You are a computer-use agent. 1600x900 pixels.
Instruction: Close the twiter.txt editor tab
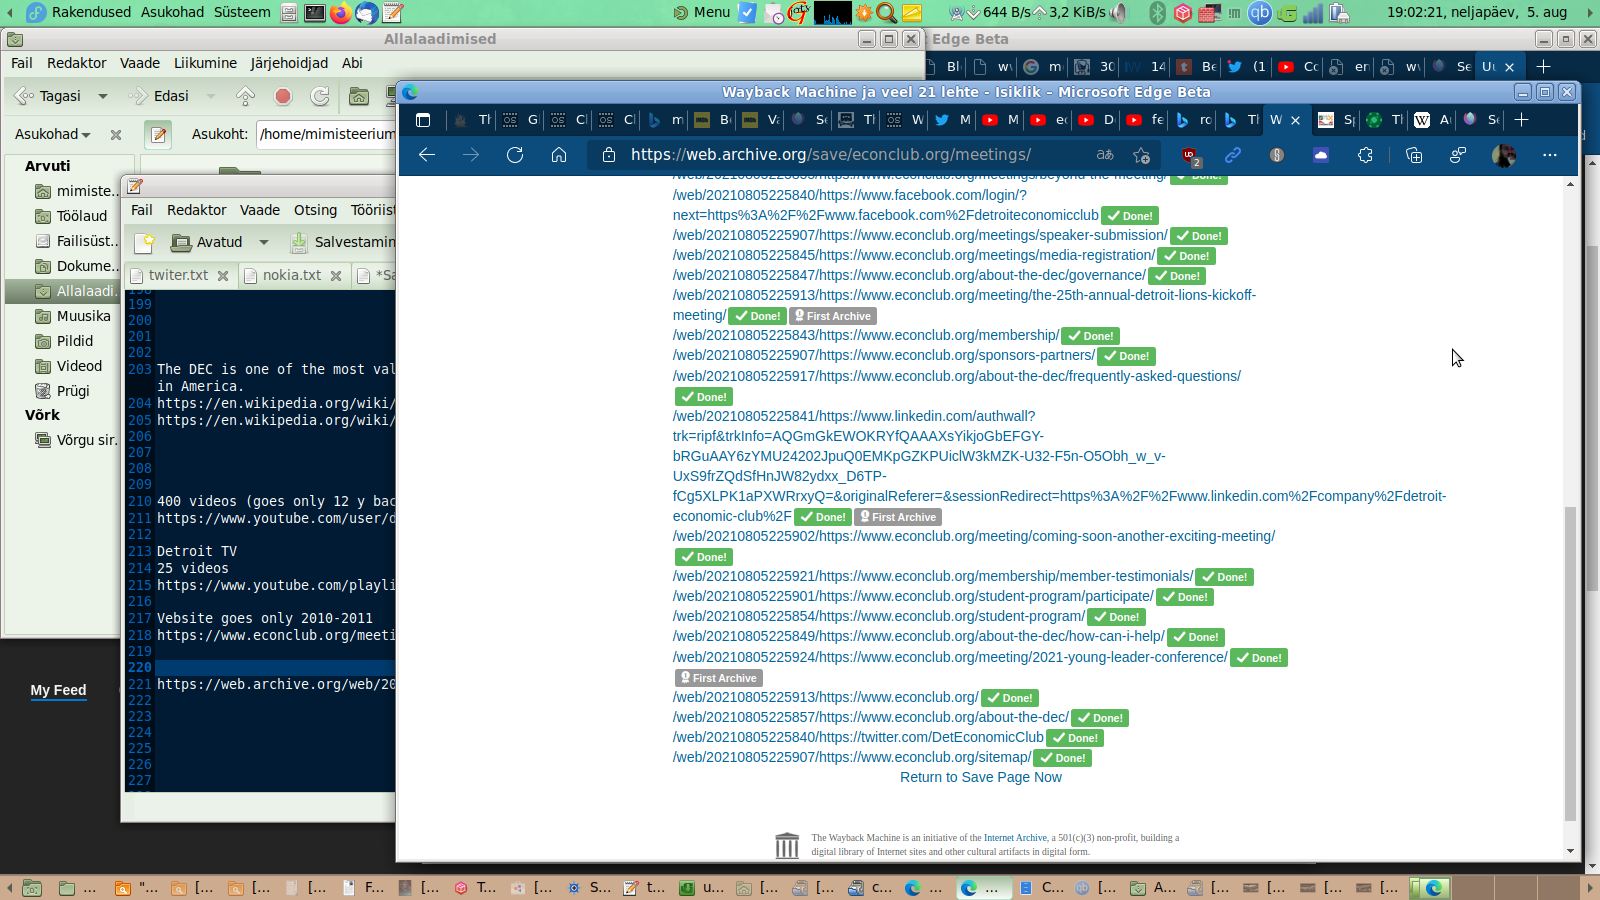pyautogui.click(x=223, y=276)
